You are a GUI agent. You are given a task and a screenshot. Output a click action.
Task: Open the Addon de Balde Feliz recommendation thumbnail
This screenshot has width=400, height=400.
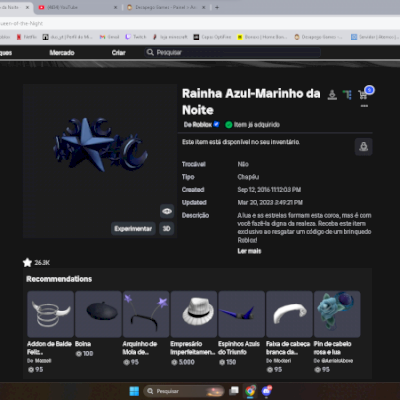(x=50, y=314)
